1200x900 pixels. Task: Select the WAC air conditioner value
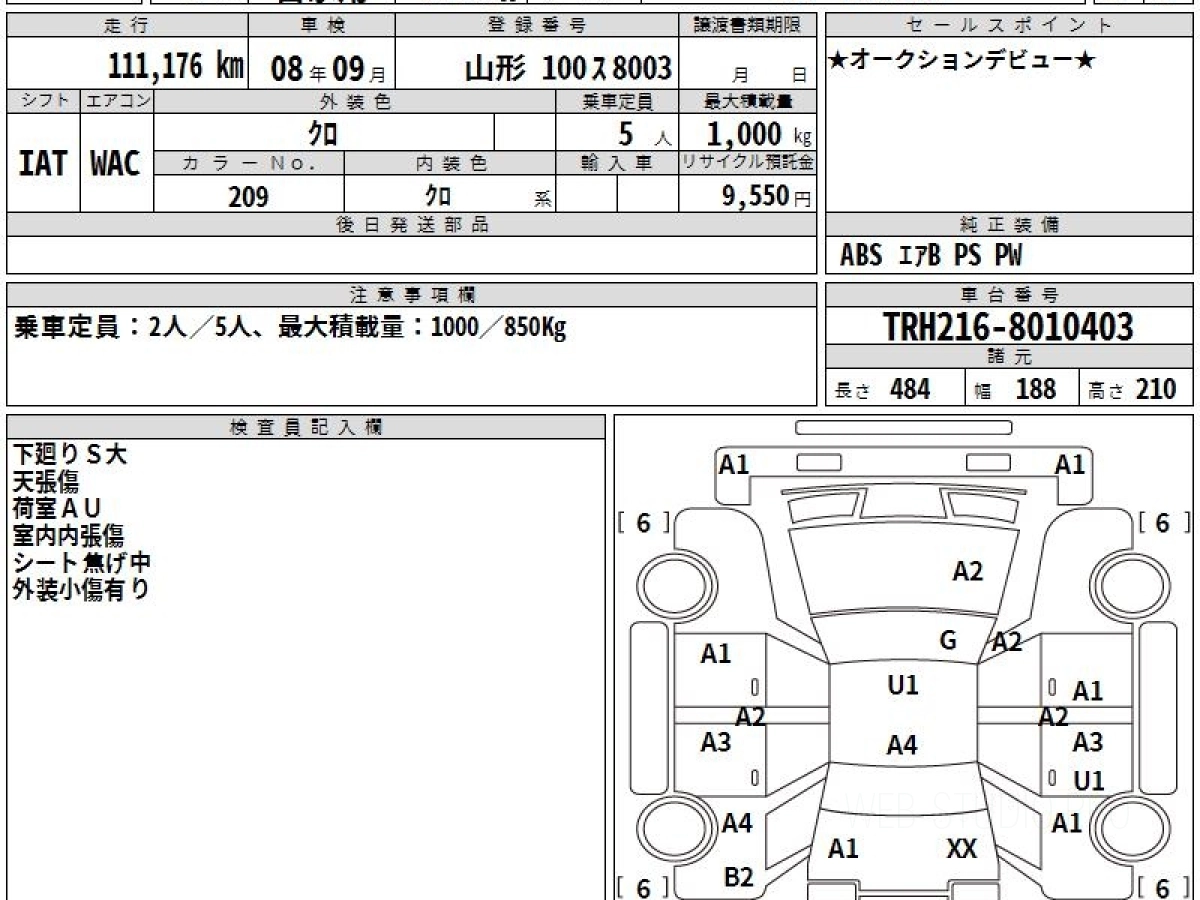(116, 164)
